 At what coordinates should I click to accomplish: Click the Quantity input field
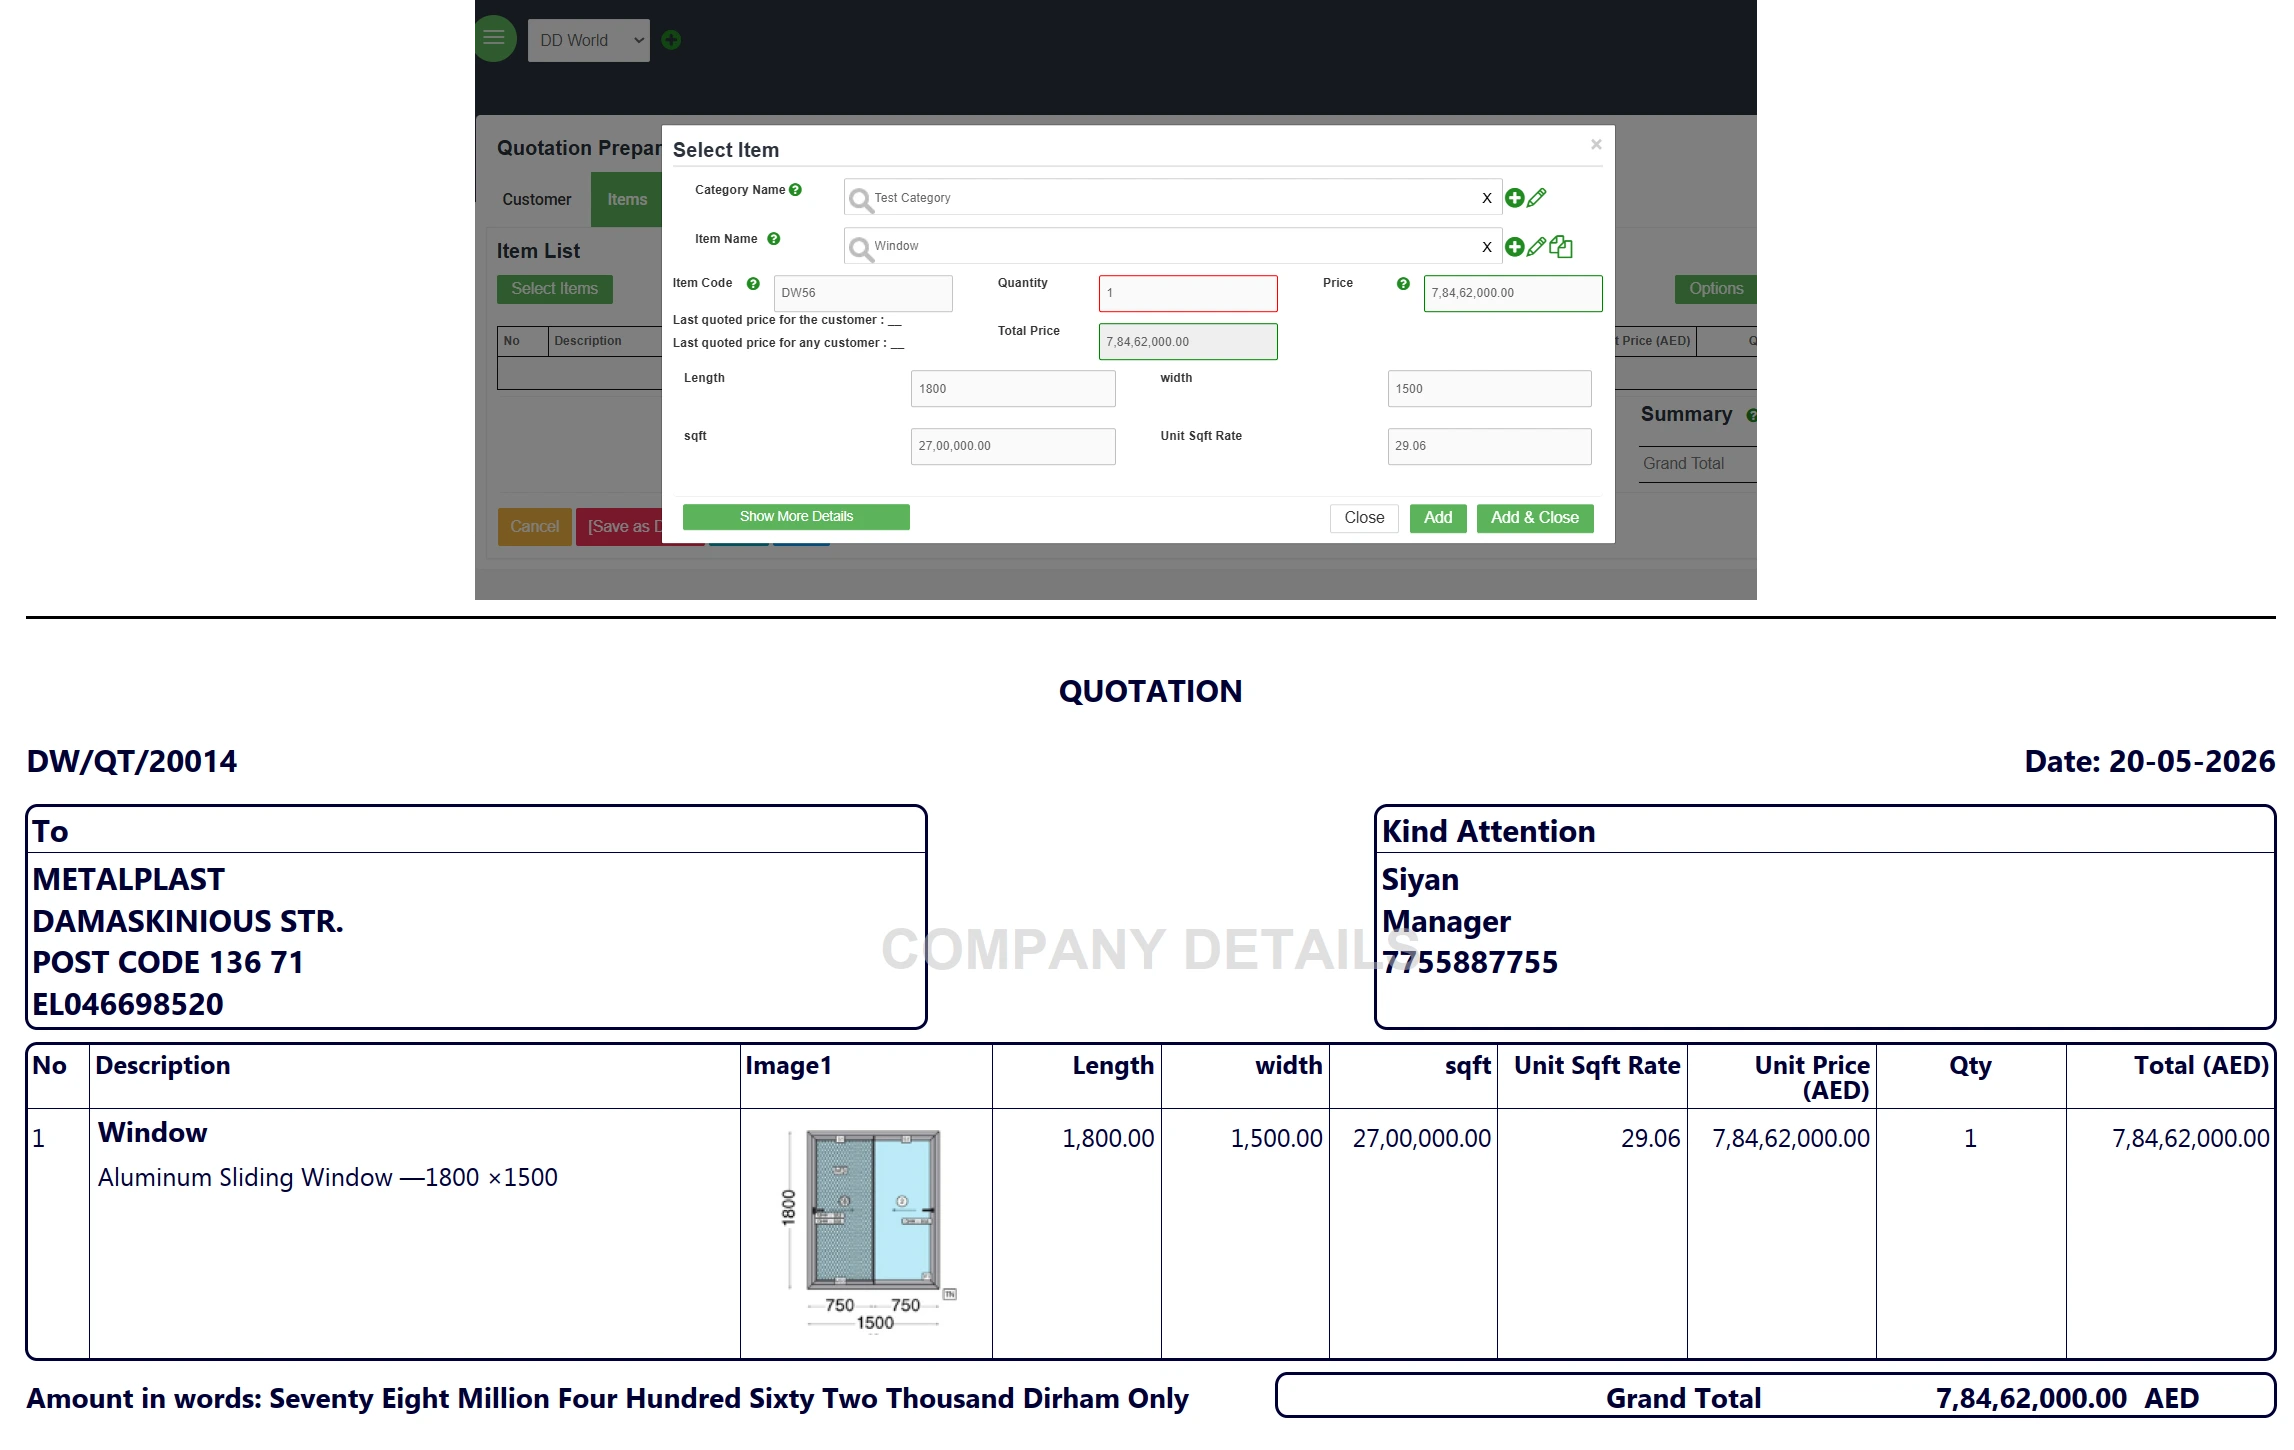(x=1188, y=293)
